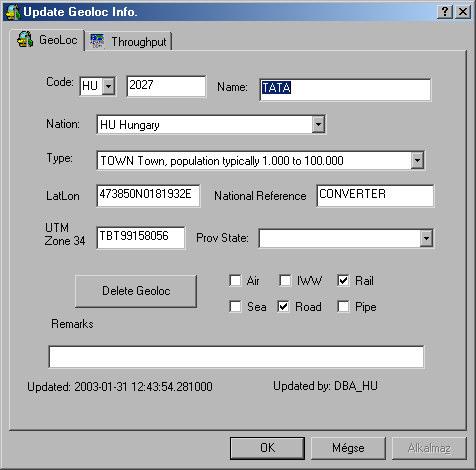The width and height of the screenshot is (476, 470).
Task: Click the Delete Geoloc button
Action: point(136,291)
